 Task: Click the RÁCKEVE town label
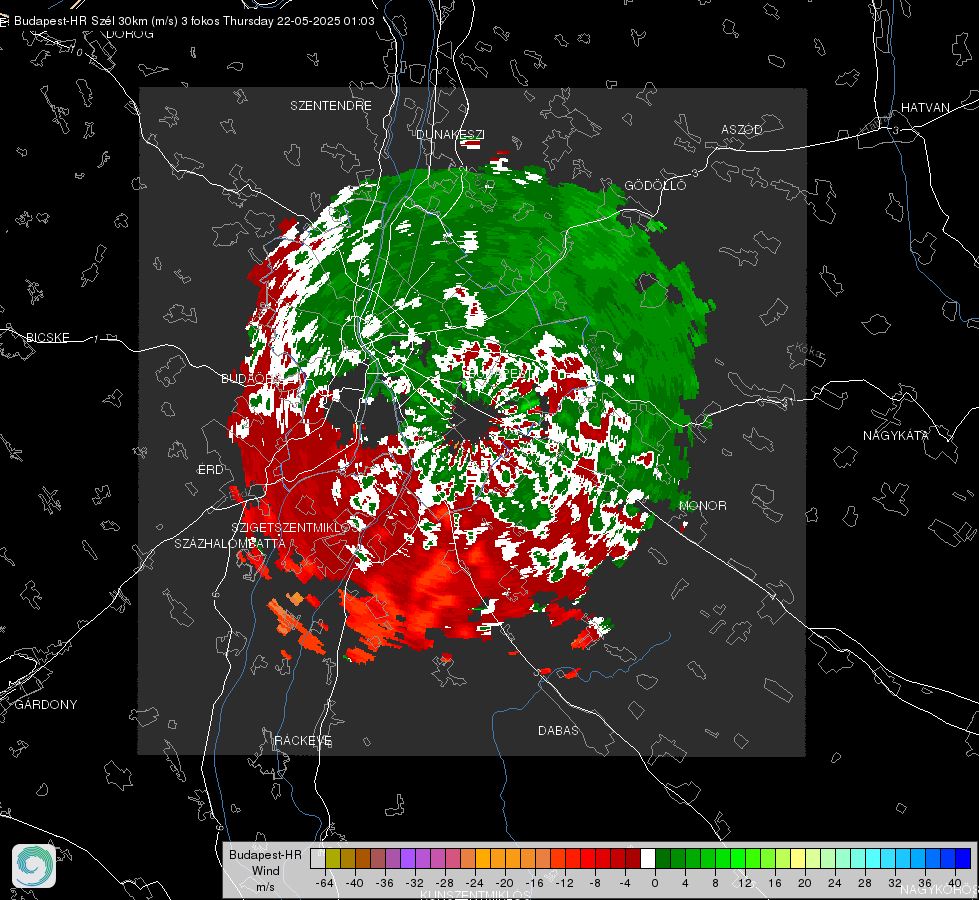303,741
